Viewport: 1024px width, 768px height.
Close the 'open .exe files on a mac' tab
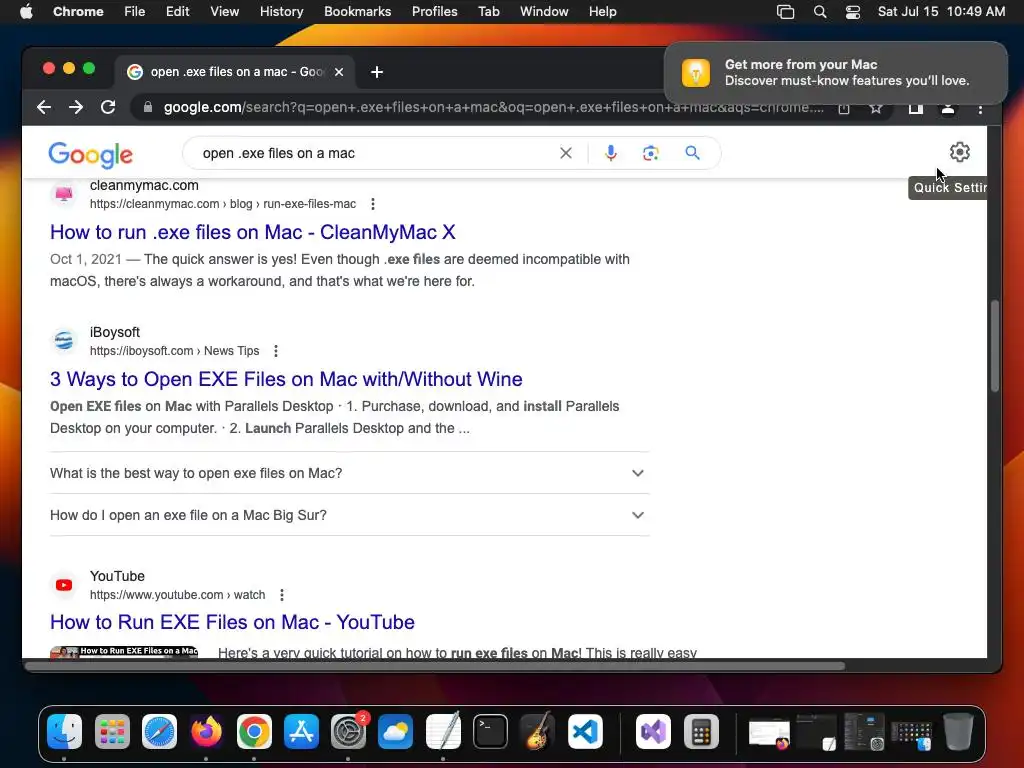click(x=339, y=72)
